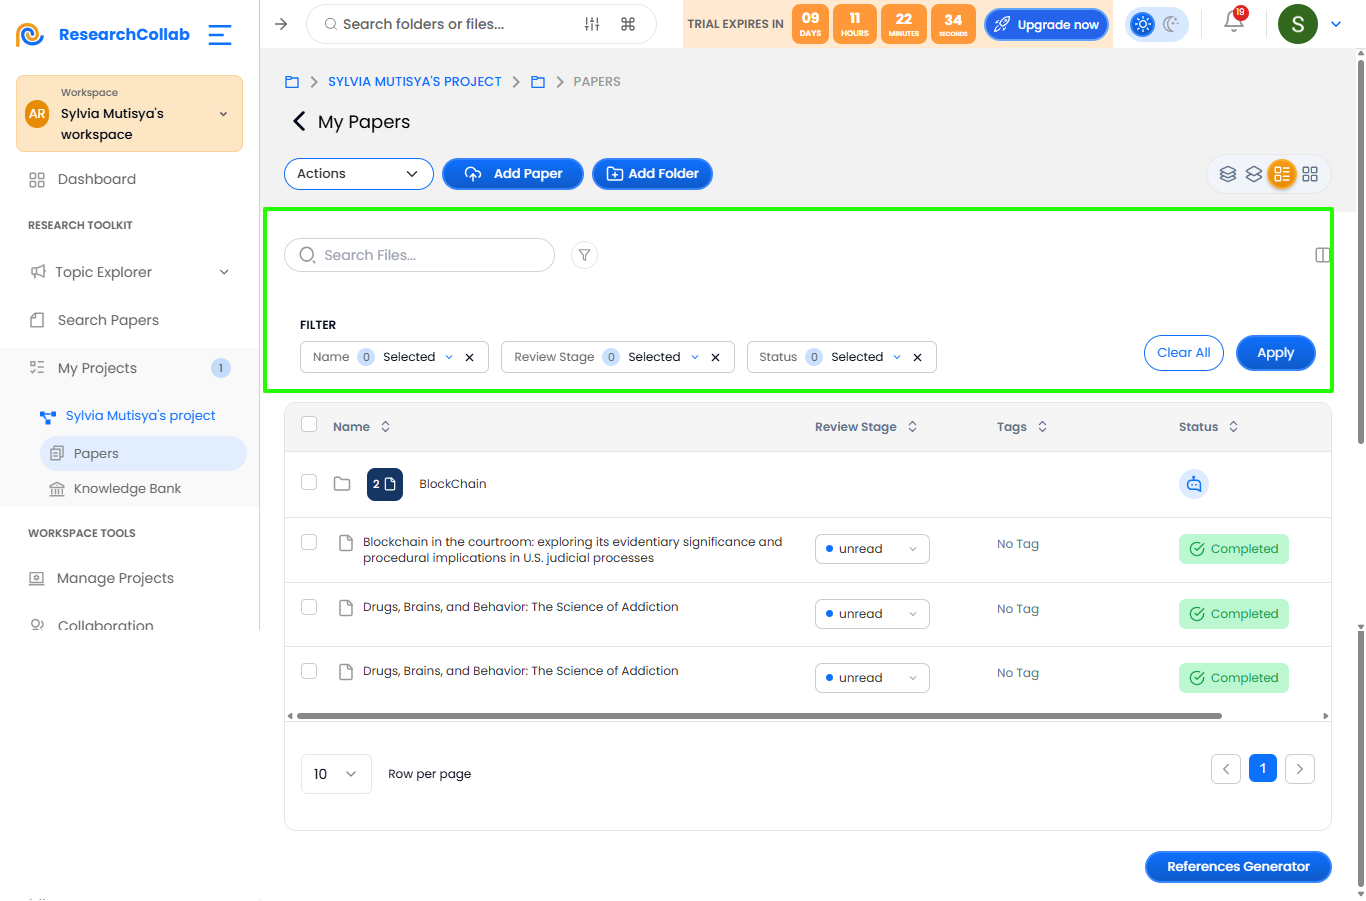
Task: Click the Apply filter button
Action: coord(1275,353)
